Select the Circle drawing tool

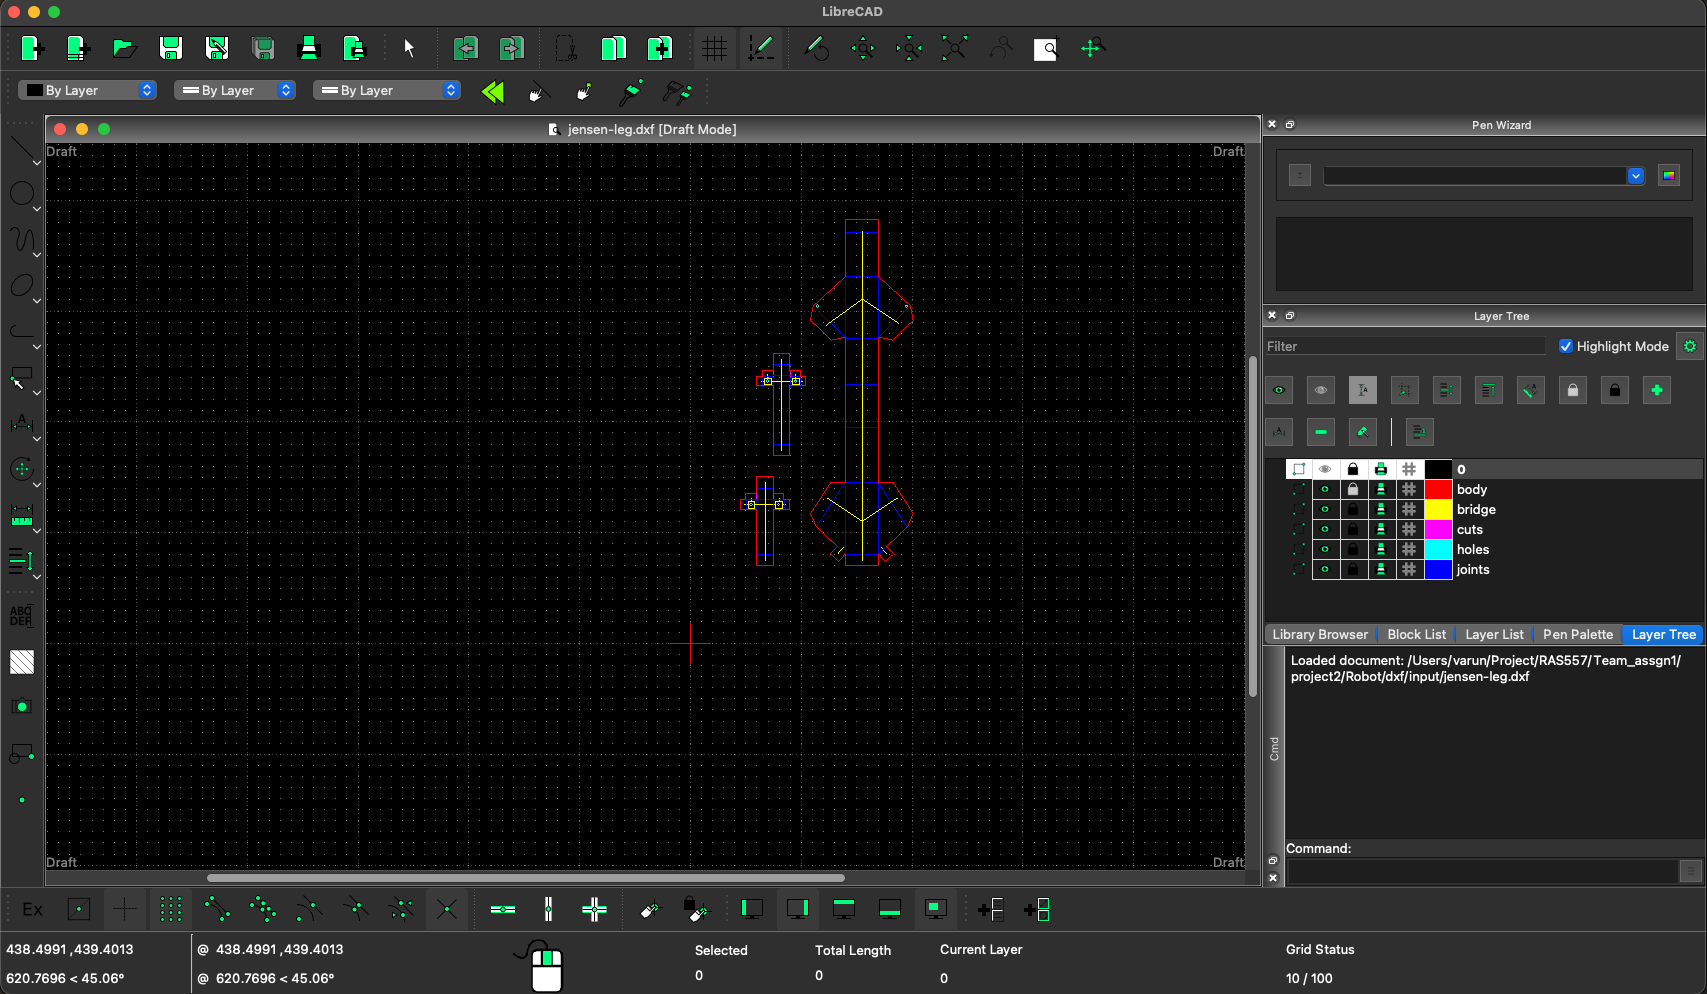click(x=22, y=194)
